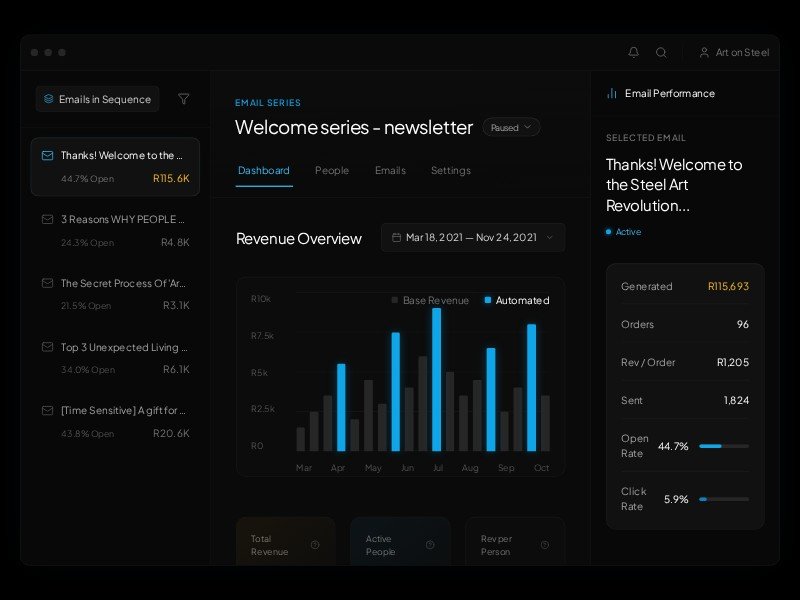Click the user profile icon beside Art on Steel

[x=704, y=52]
